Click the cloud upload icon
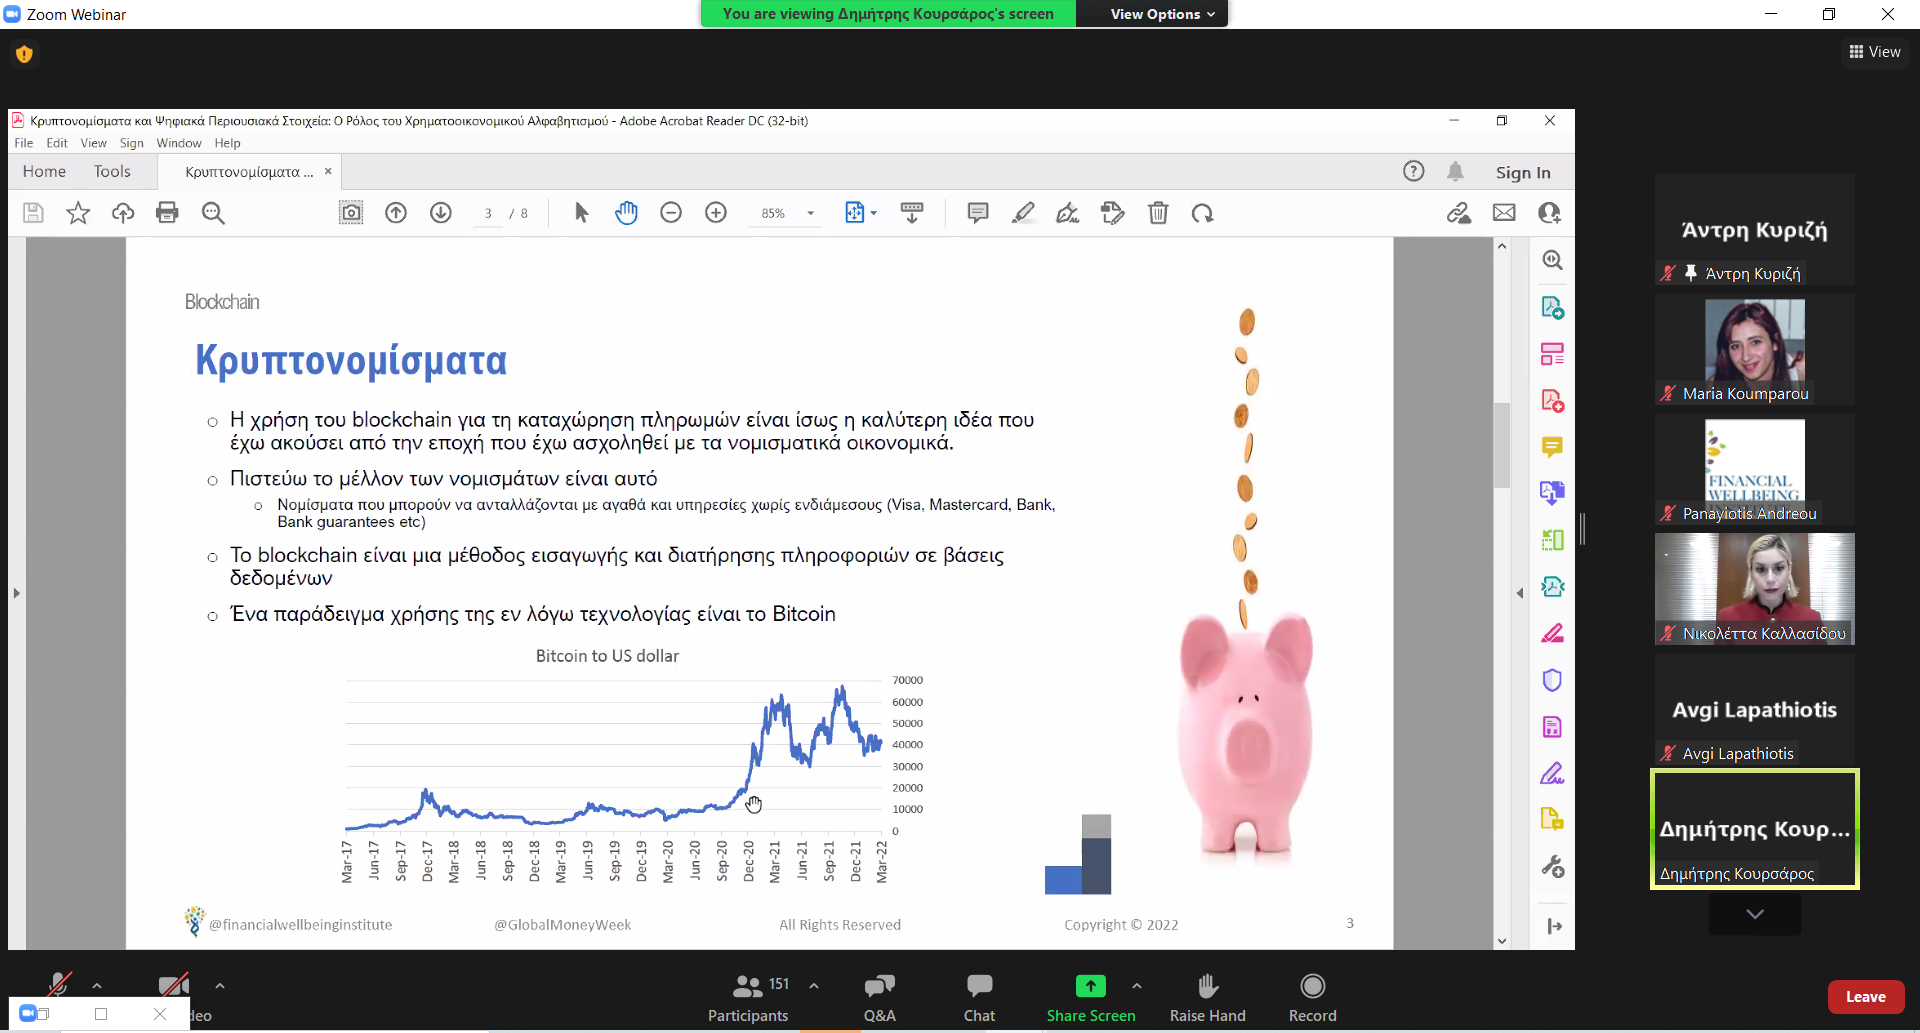 pyautogui.click(x=123, y=213)
